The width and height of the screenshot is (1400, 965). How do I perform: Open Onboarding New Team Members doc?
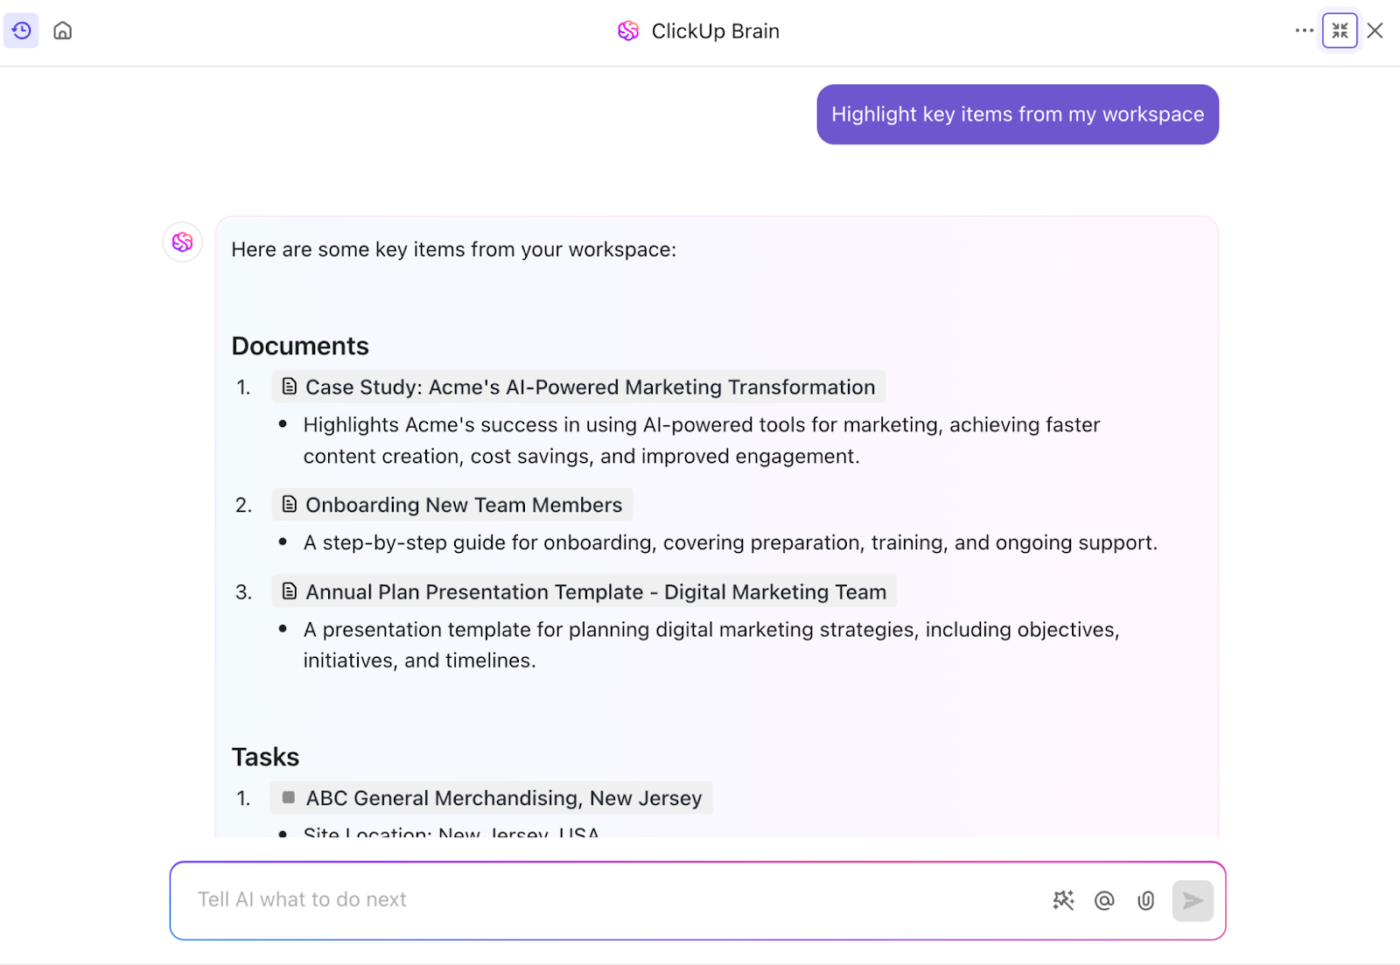coord(463,505)
